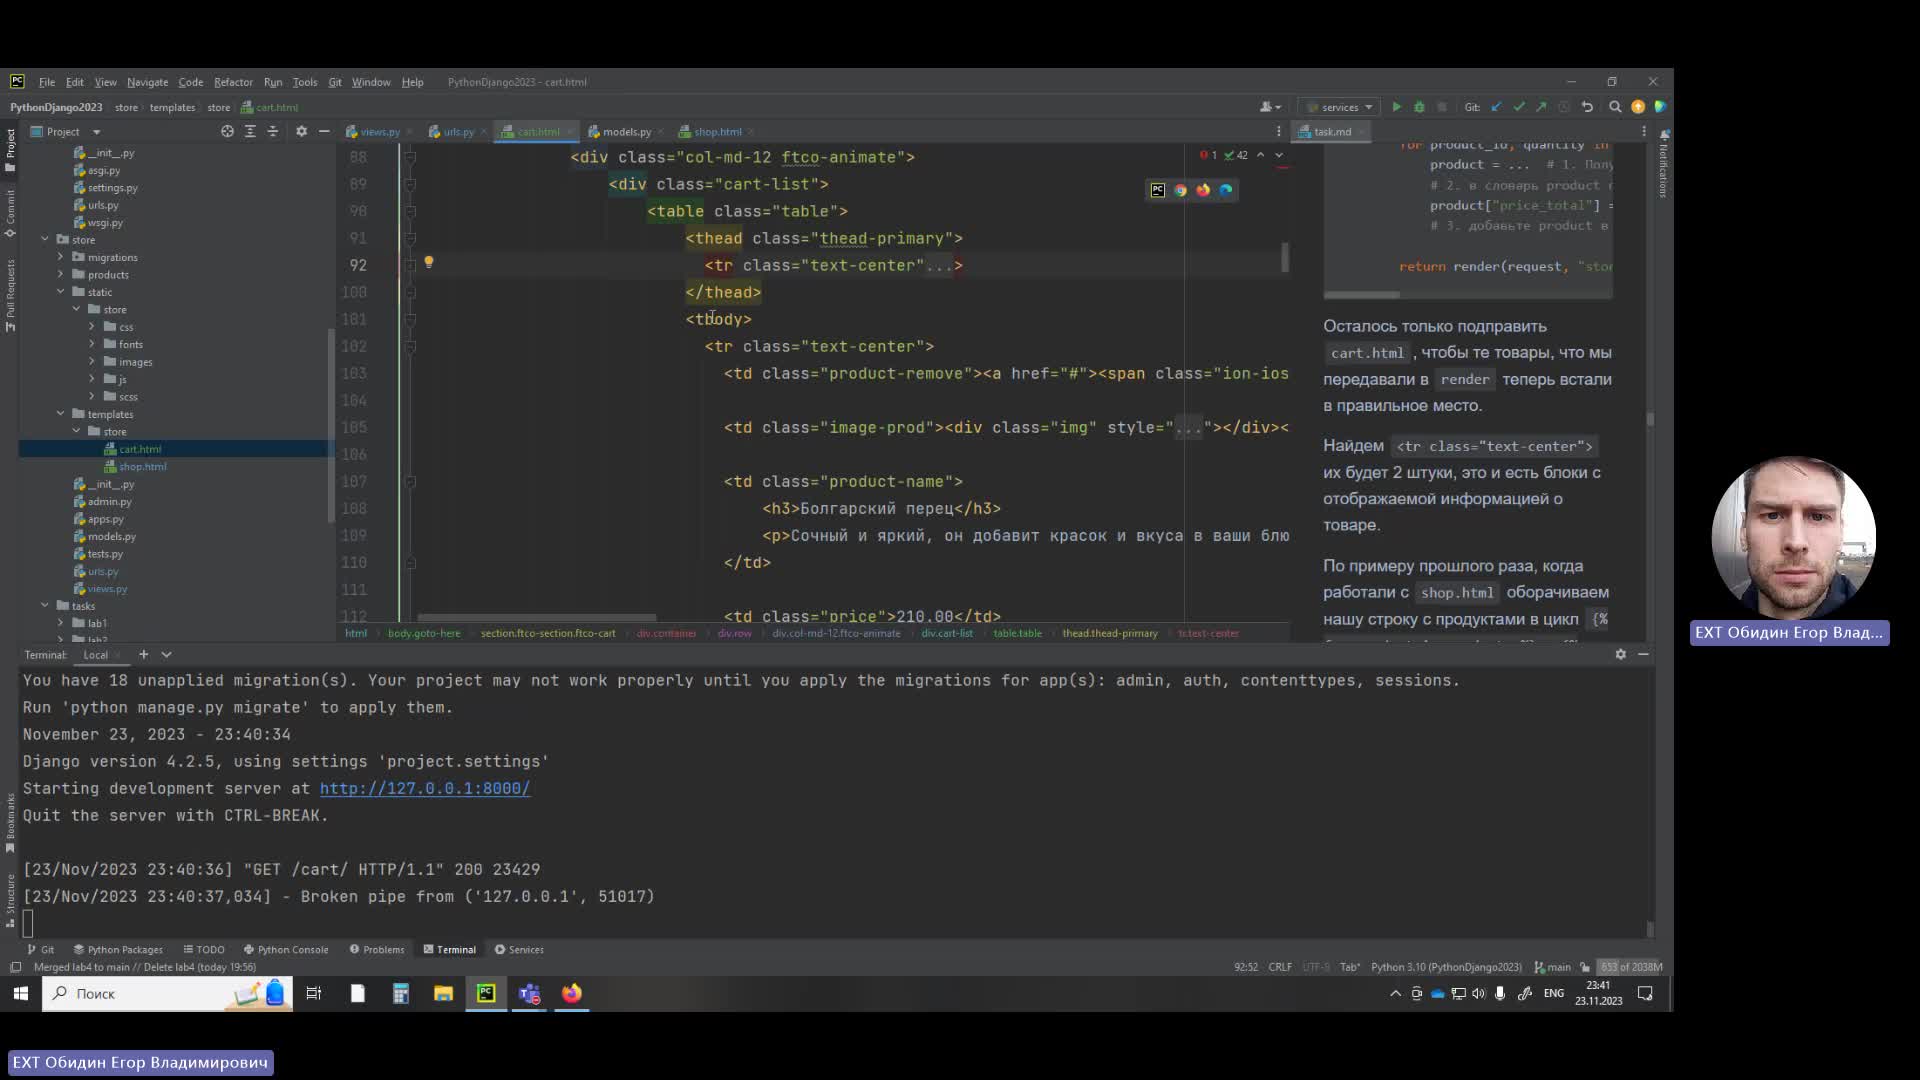Click memory indicator in status bar
This screenshot has width=1920, height=1080.
tap(1630, 967)
